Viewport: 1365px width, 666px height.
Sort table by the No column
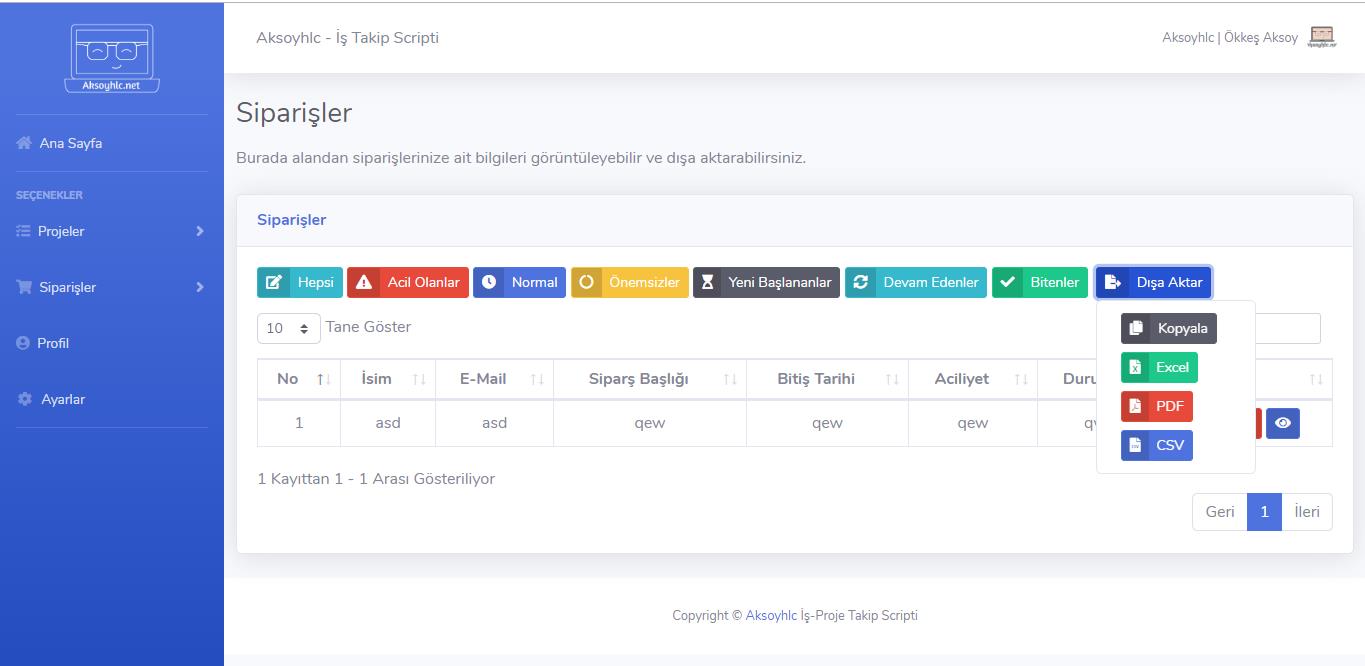point(299,379)
